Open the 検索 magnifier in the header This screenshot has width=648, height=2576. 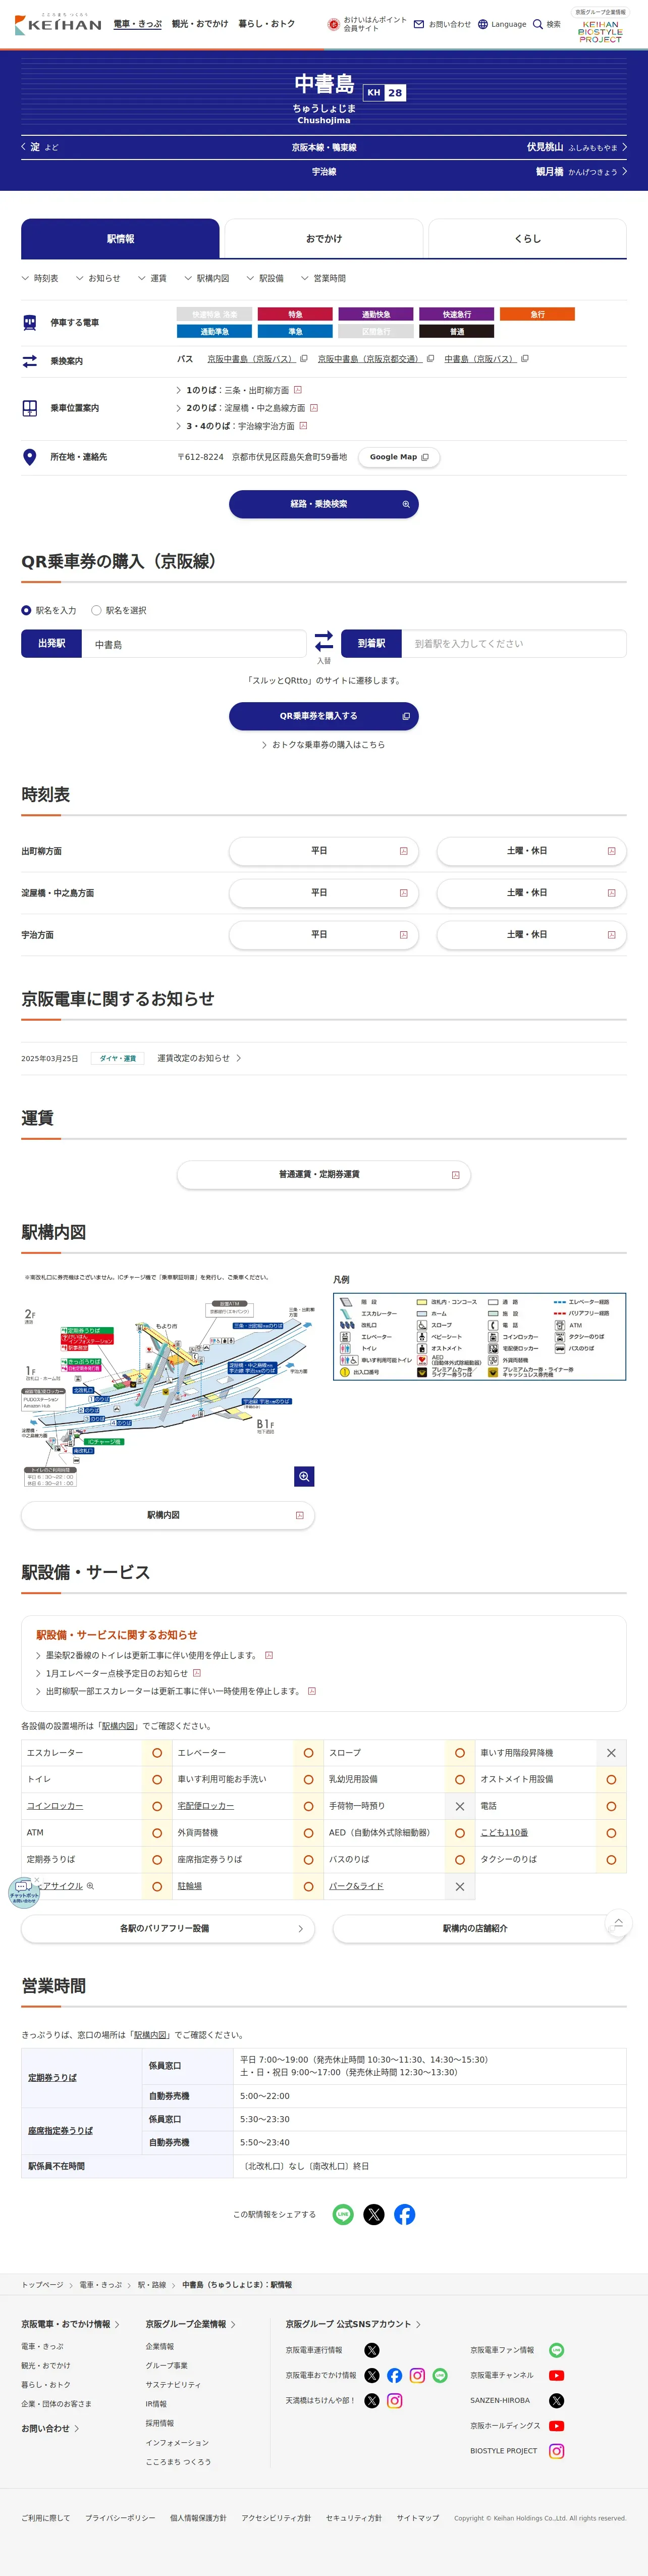tap(547, 24)
